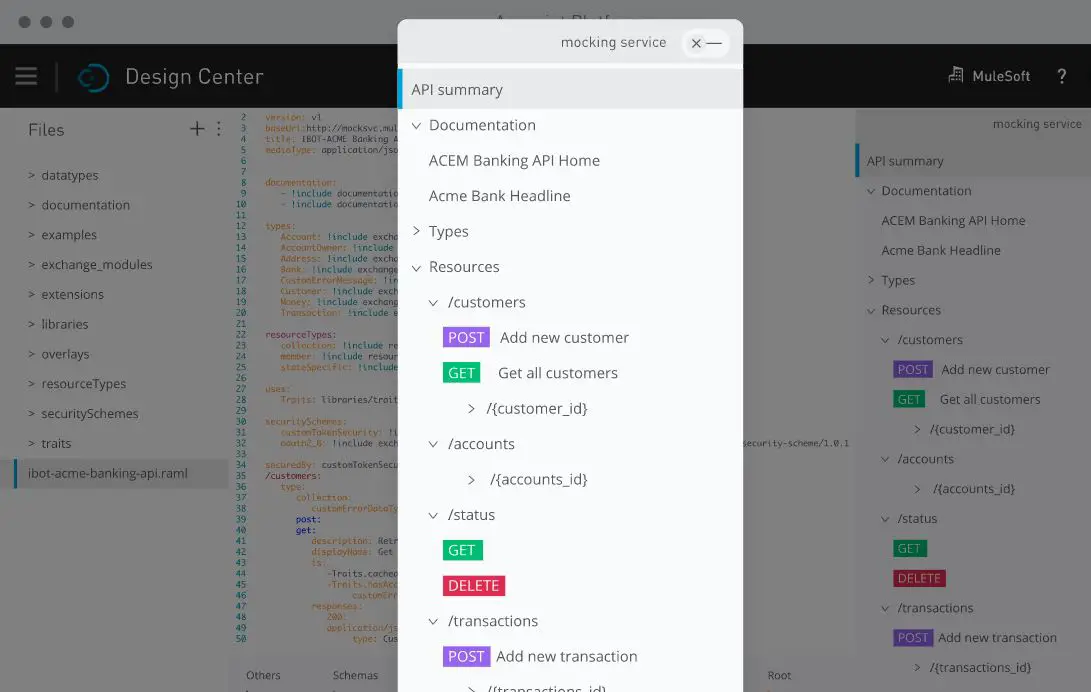Image resolution: width=1091 pixels, height=692 pixels.
Task: Expand /{customer_id} in the popup
Action: [x=471, y=408]
